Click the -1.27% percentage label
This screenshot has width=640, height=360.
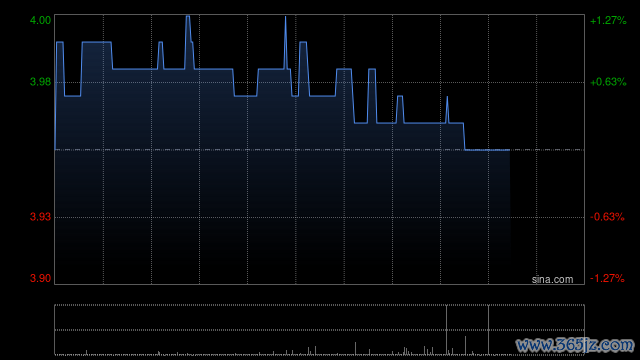point(607,278)
